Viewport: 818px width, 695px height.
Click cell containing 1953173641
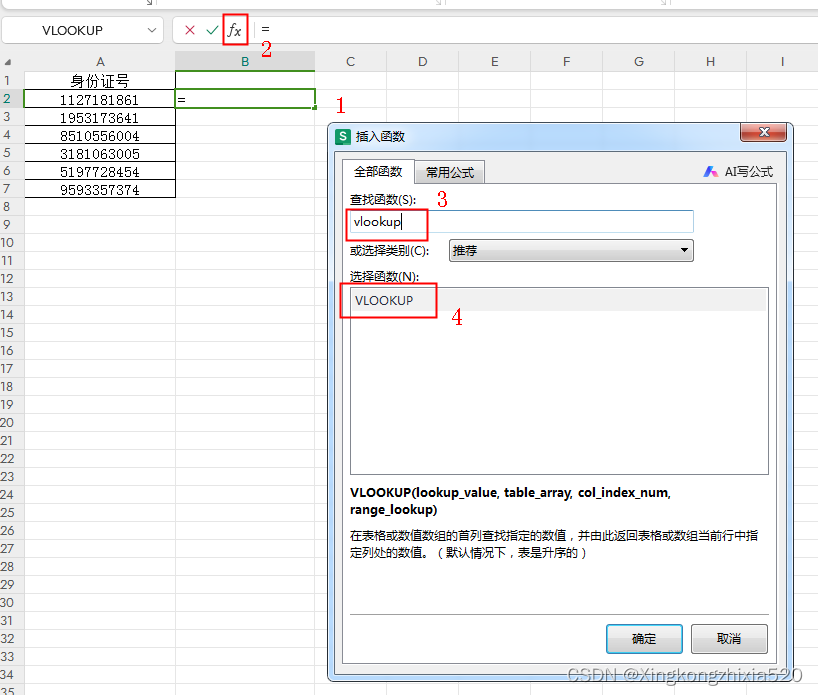point(100,117)
